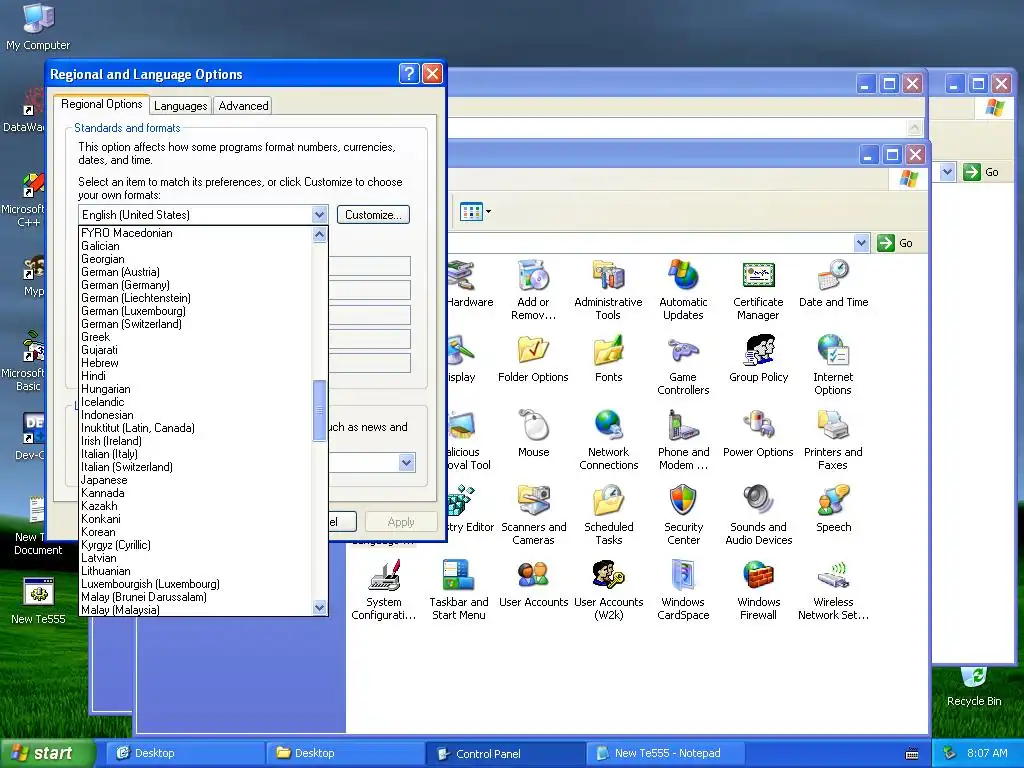Screen dimensions: 1024x768
Task: Open Date and Time icon
Action: (x=833, y=284)
